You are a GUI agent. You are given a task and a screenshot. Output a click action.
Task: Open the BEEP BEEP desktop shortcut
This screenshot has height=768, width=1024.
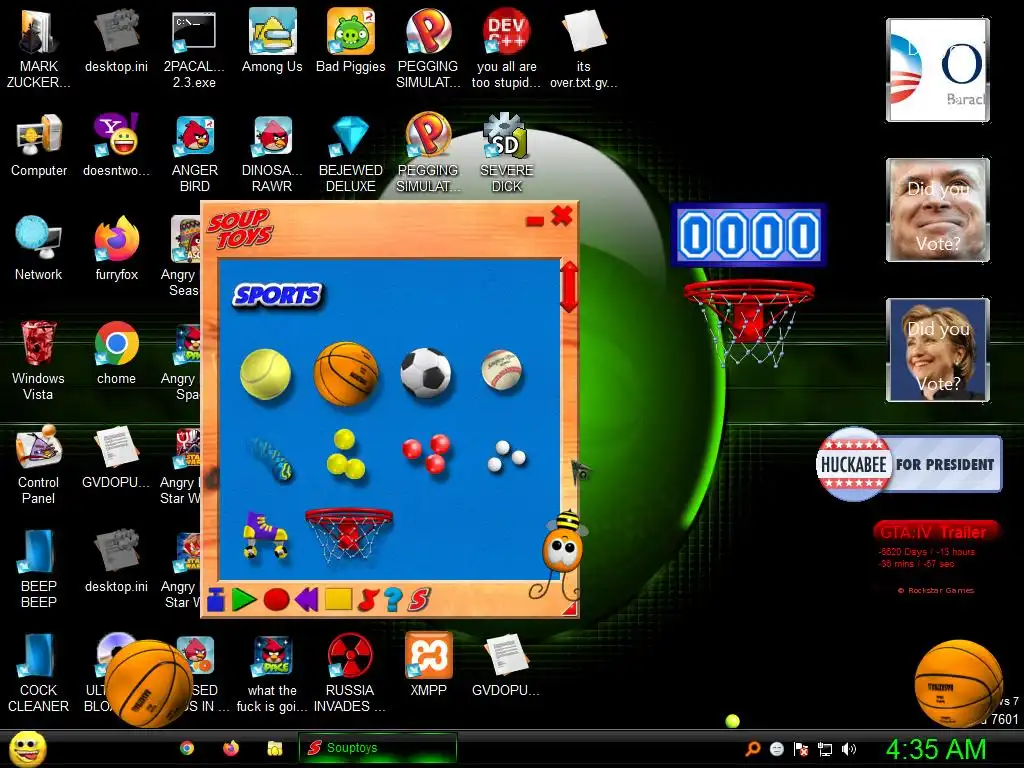pyautogui.click(x=39, y=568)
